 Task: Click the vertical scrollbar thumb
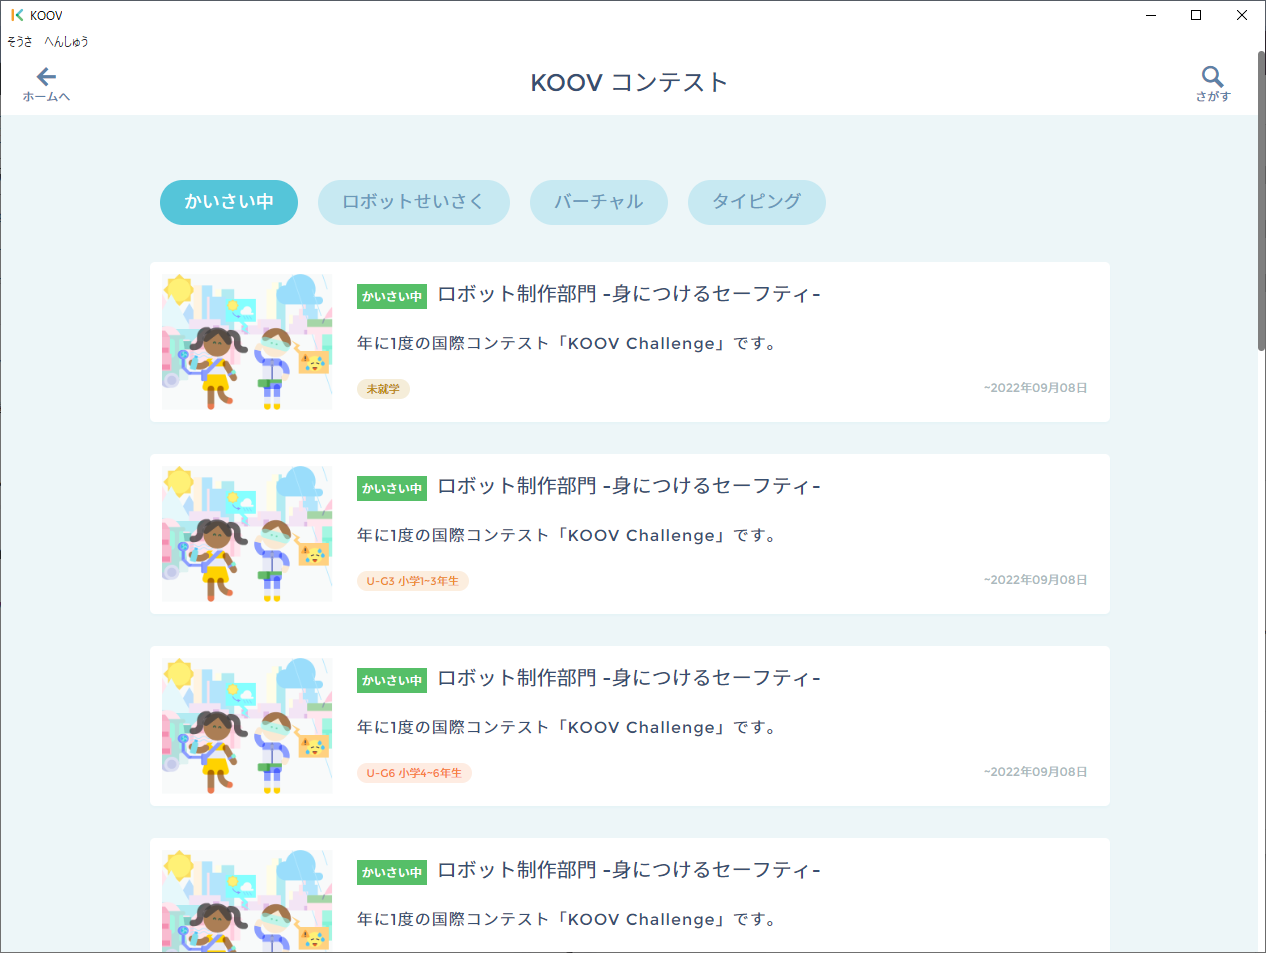1261,201
